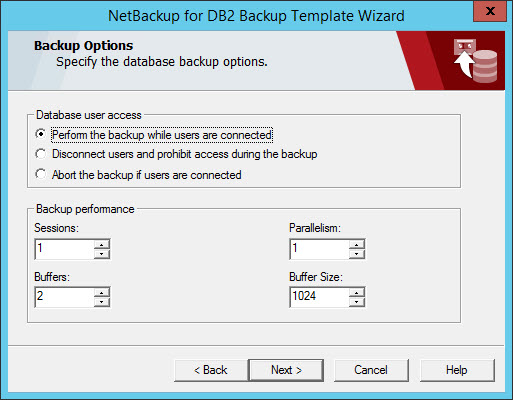Raise the Buffer Size with up arrow
The height and width of the screenshot is (400, 513).
(x=357, y=293)
